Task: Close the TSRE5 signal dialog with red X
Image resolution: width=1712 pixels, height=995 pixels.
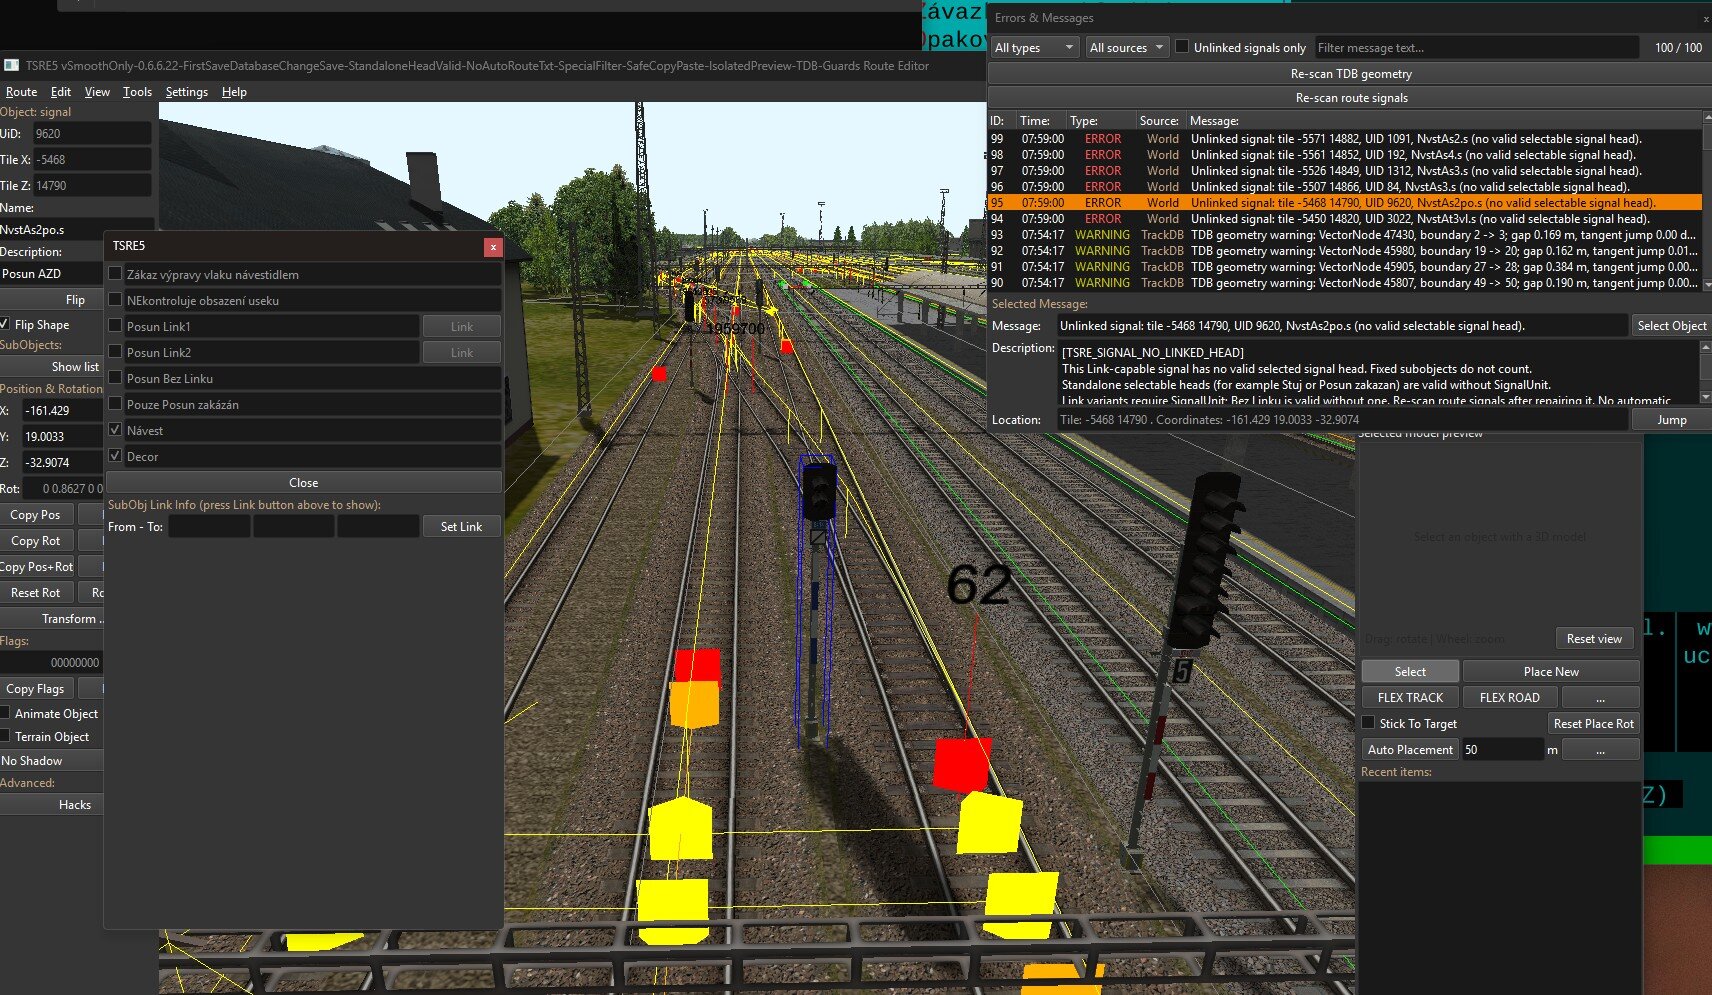Action: point(492,246)
